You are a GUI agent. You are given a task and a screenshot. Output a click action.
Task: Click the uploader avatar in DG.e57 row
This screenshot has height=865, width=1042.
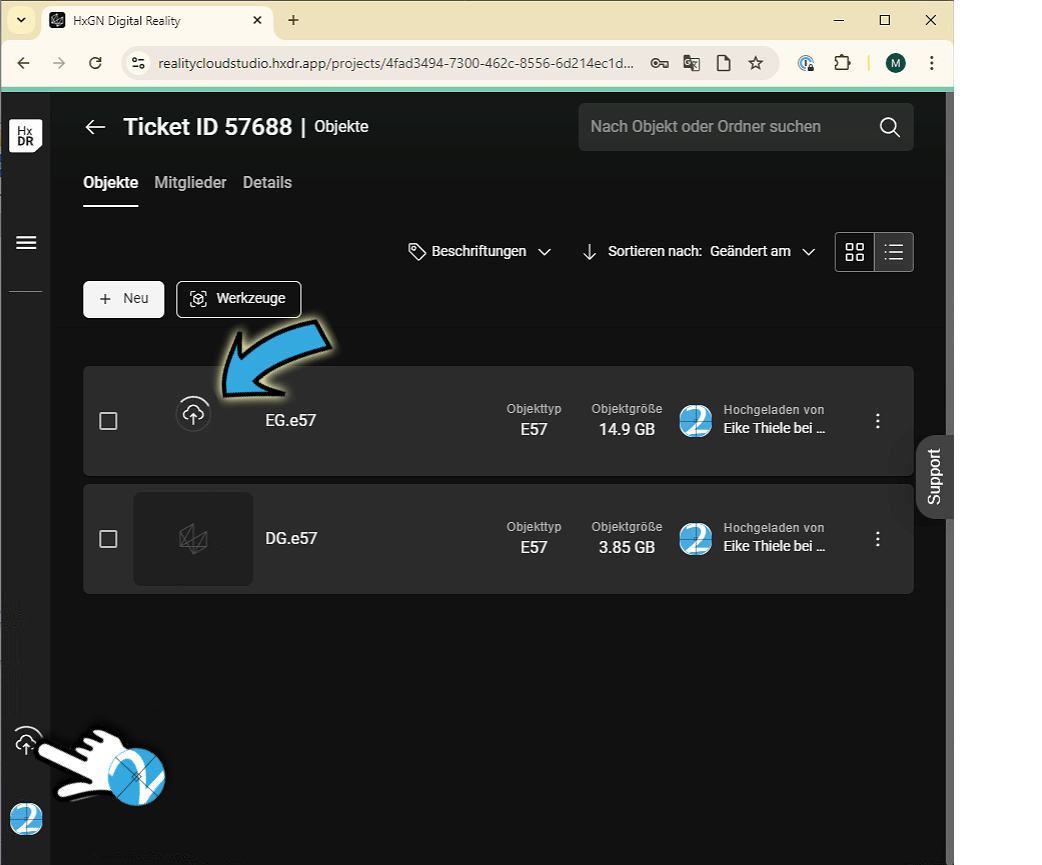[x=696, y=539]
